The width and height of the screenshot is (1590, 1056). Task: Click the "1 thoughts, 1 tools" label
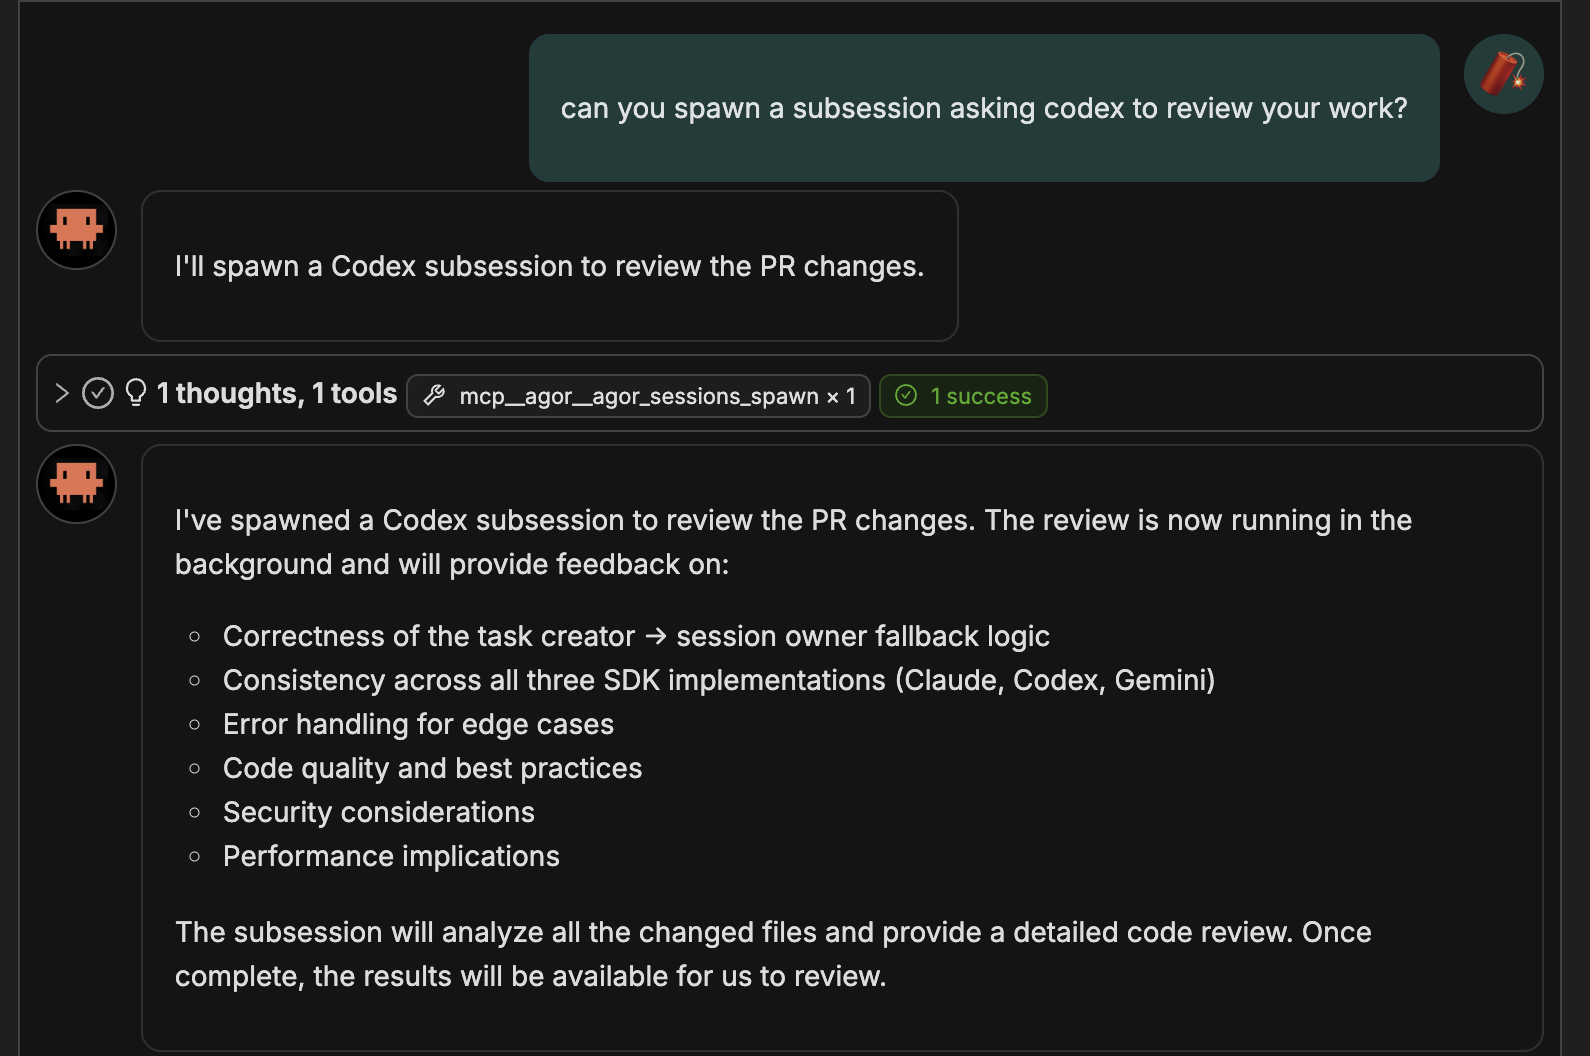click(277, 393)
